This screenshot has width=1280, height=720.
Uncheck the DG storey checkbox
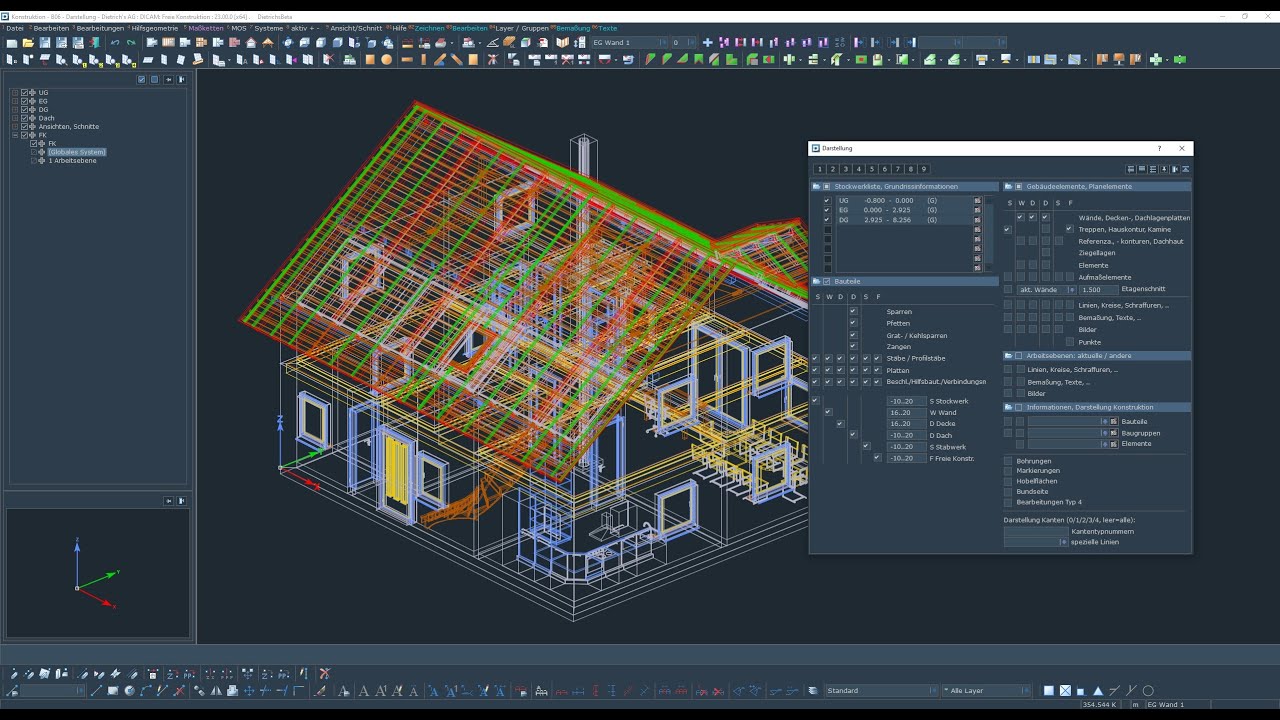pyautogui.click(x=827, y=219)
